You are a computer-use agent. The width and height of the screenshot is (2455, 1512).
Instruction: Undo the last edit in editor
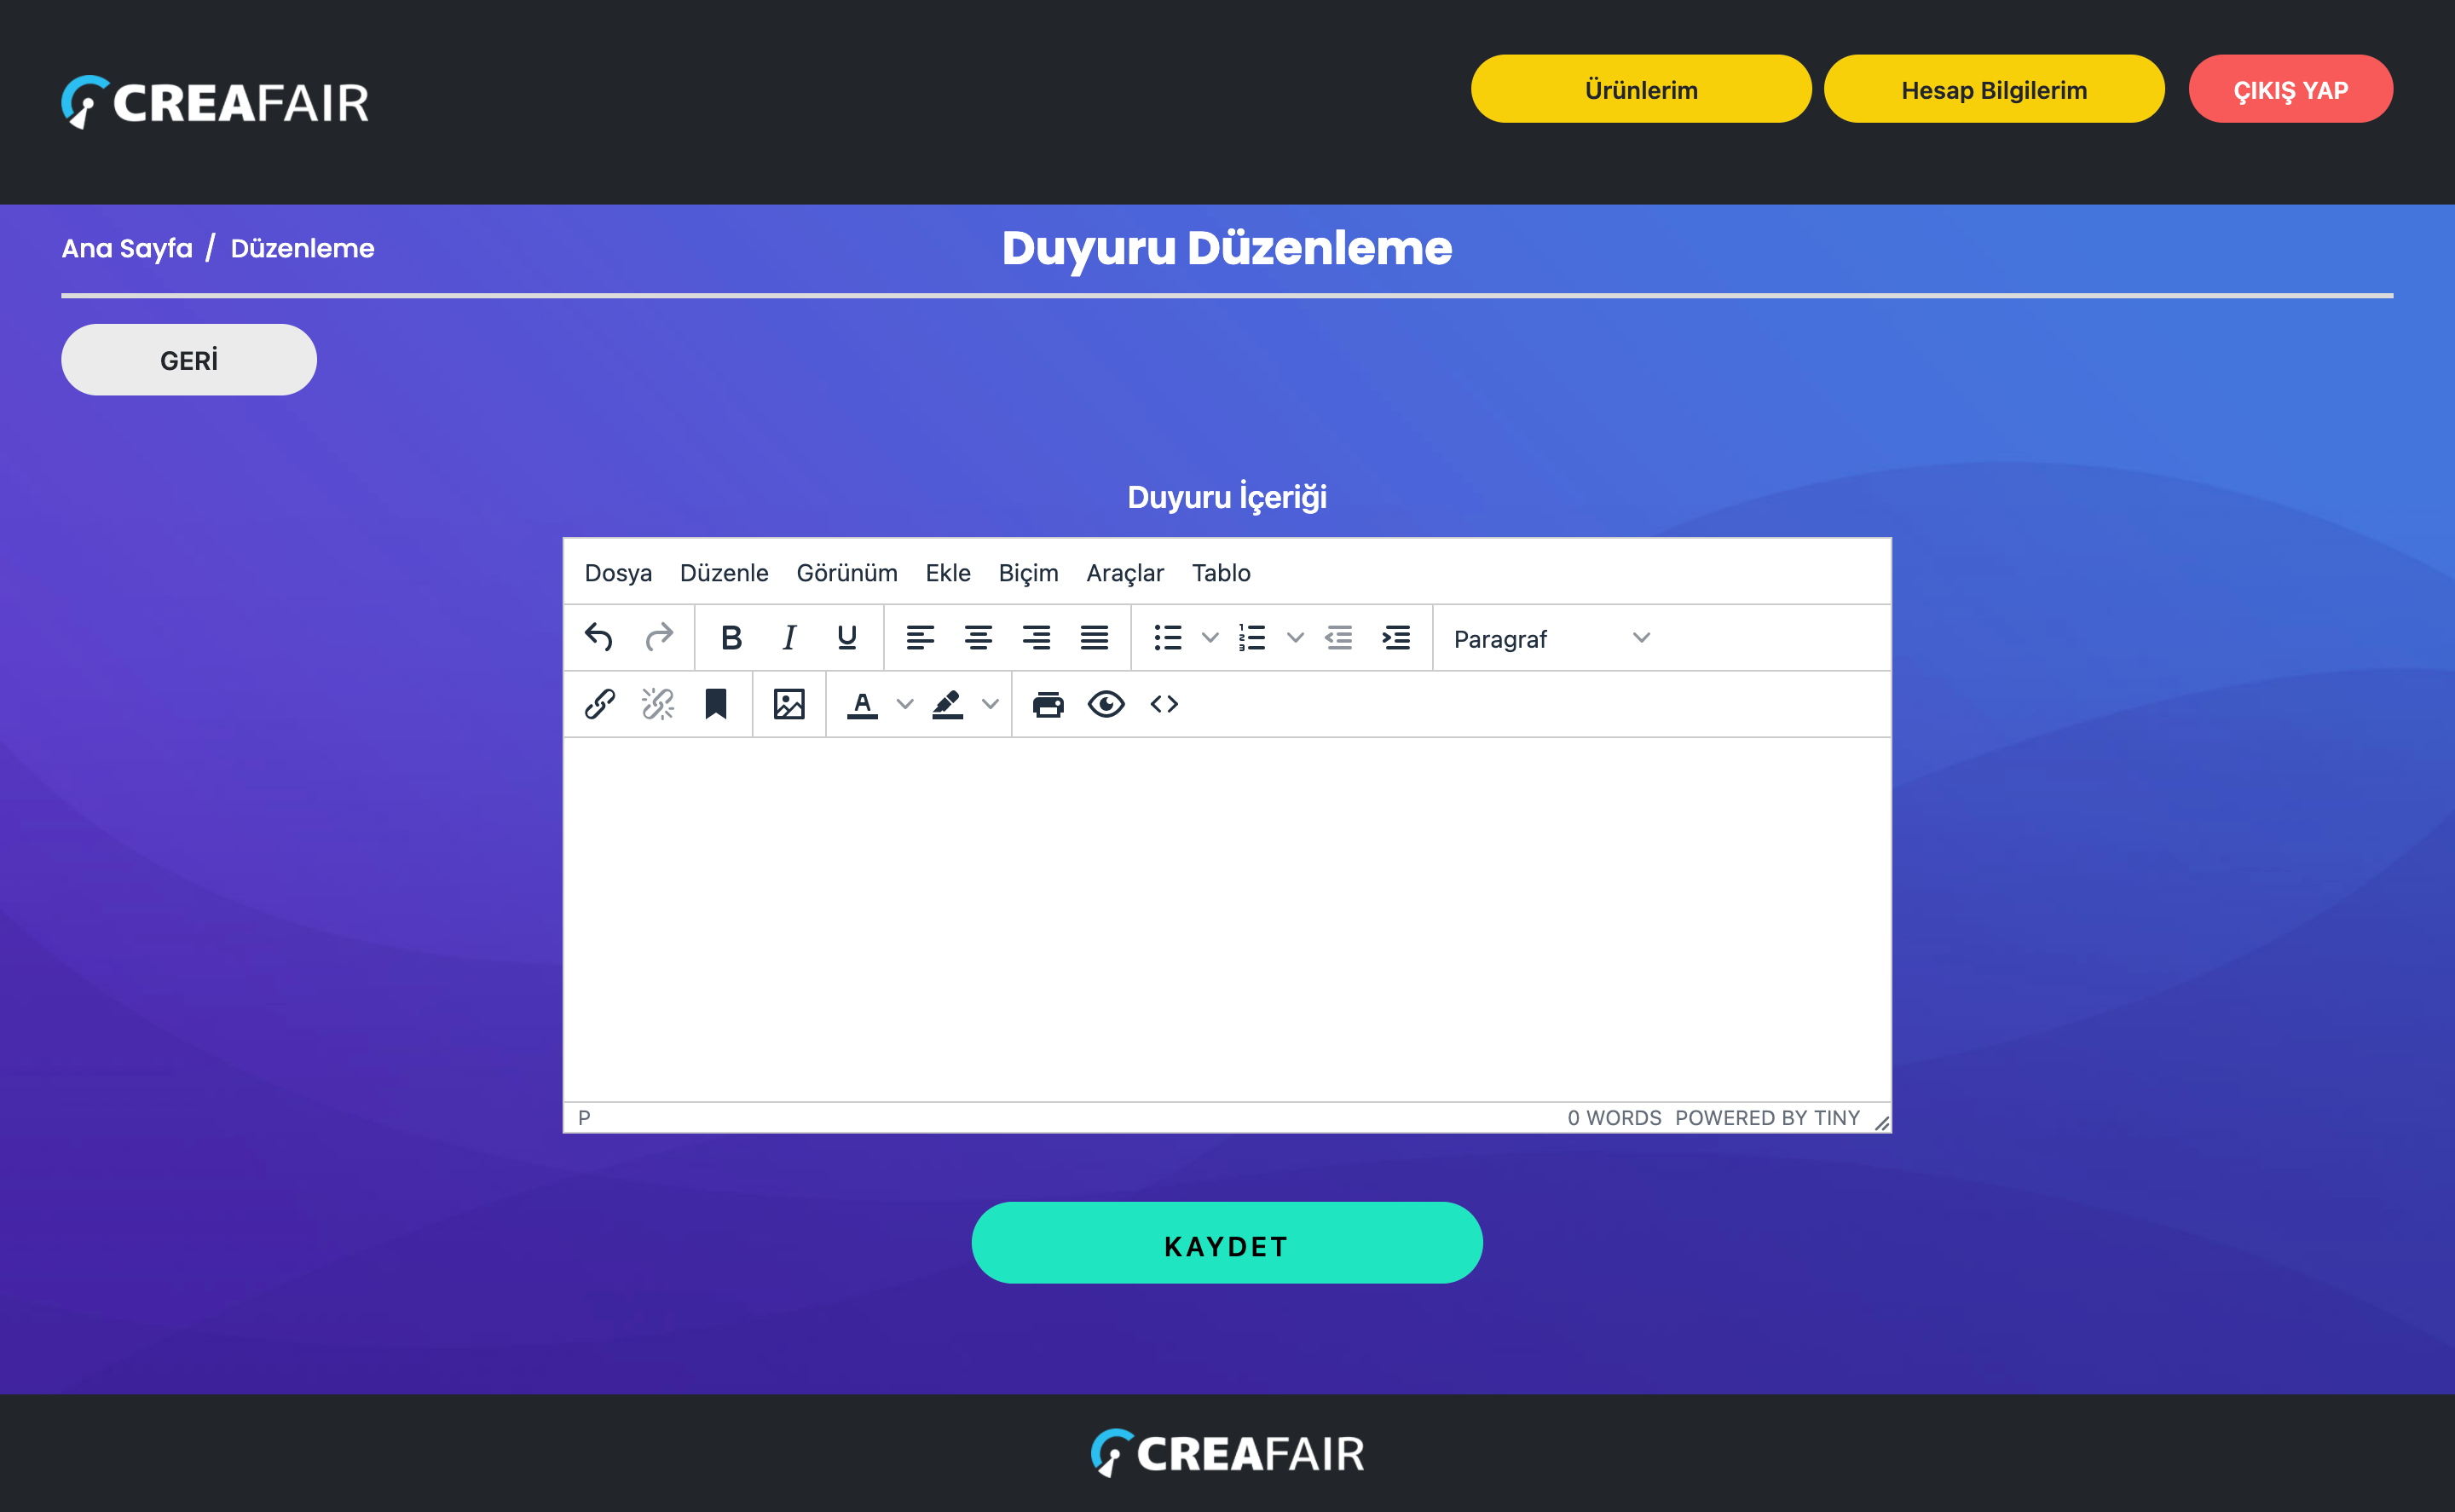tap(599, 637)
